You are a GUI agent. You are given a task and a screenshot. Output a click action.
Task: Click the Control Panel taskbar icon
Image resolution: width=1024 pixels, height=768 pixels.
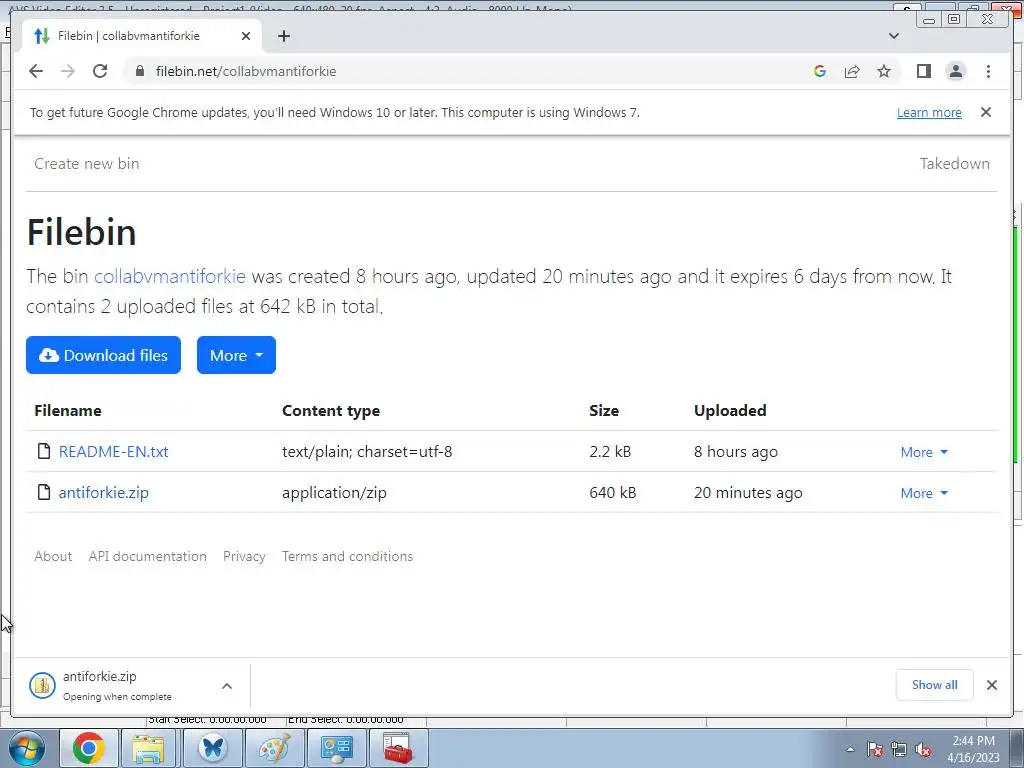pos(336,748)
